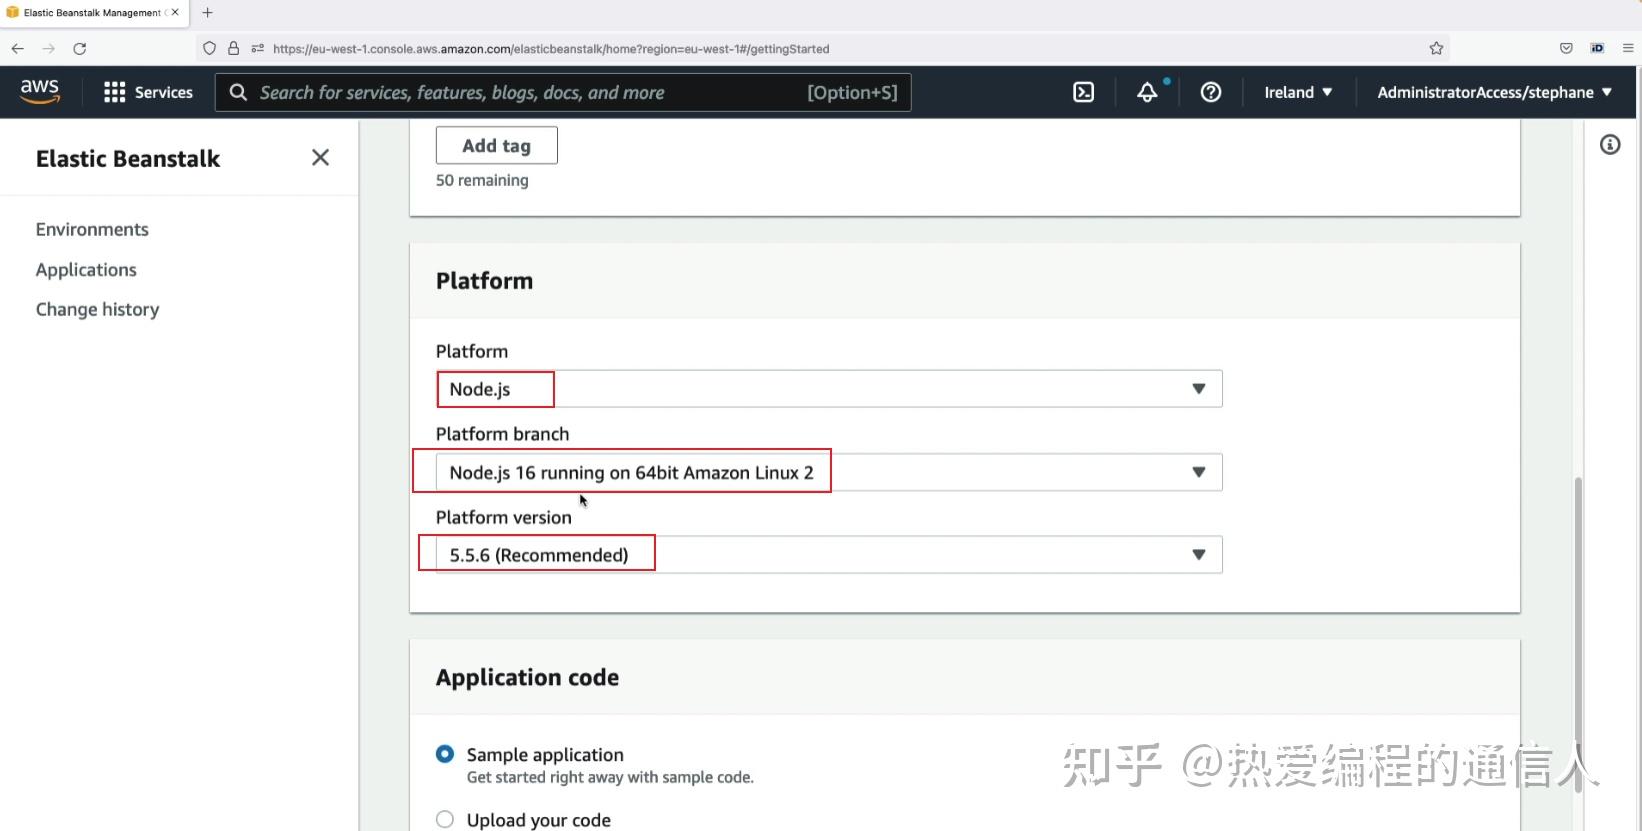
Task: Click the site padlock icon in address bar
Action: click(233, 48)
